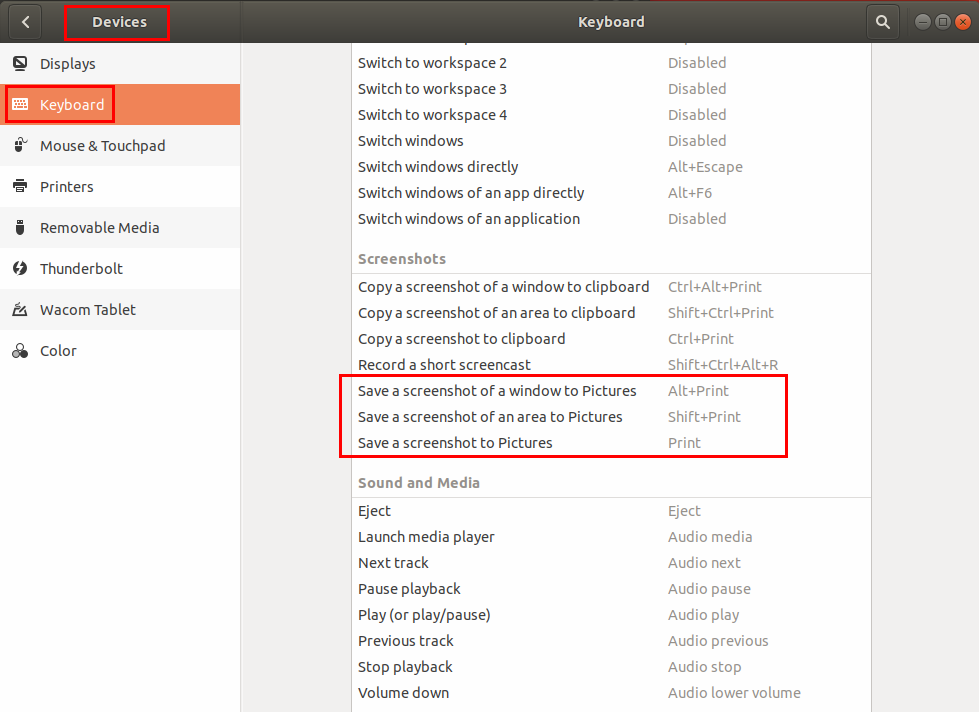Select Save a screenshot to Pictures row
The image size is (979, 712).
(x=611, y=443)
